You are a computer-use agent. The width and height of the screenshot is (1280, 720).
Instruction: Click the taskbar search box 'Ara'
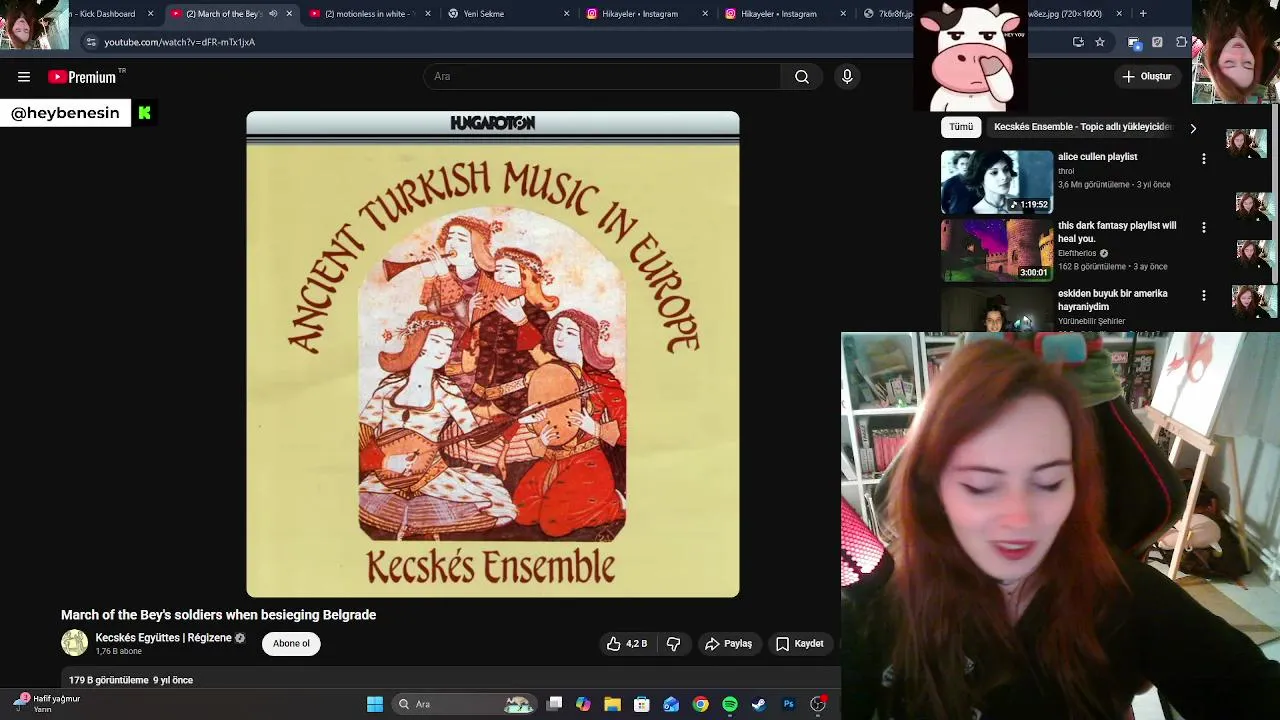coord(465,705)
